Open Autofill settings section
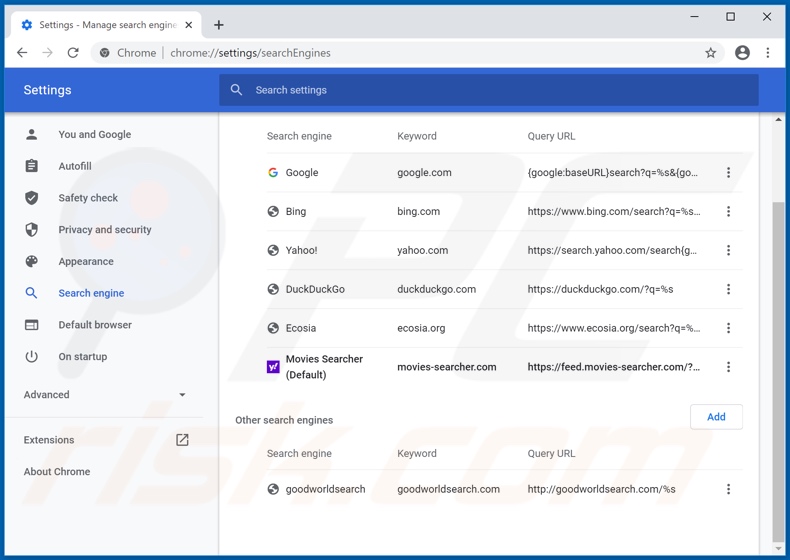Screen dimensions: 790x560 coord(75,166)
